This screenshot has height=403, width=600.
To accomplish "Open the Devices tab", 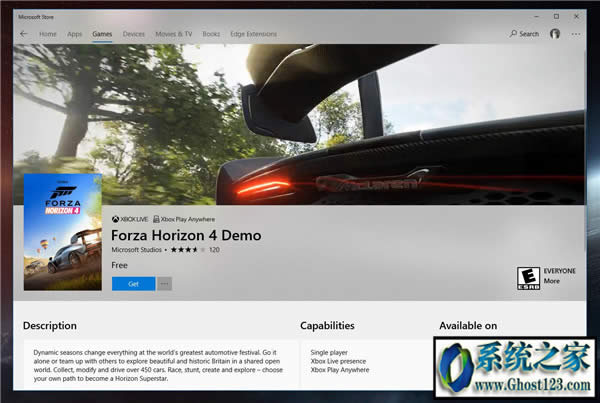I will [133, 34].
